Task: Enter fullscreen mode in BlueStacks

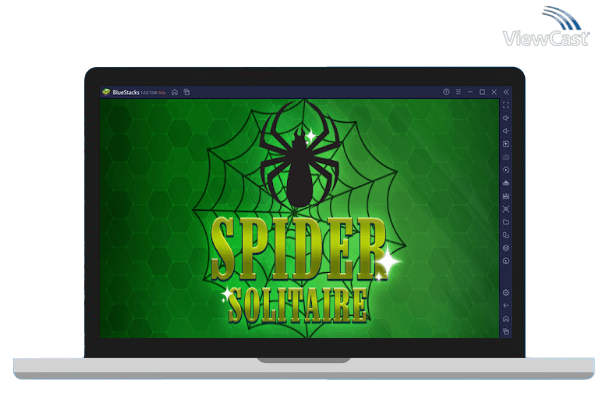Action: click(x=506, y=105)
